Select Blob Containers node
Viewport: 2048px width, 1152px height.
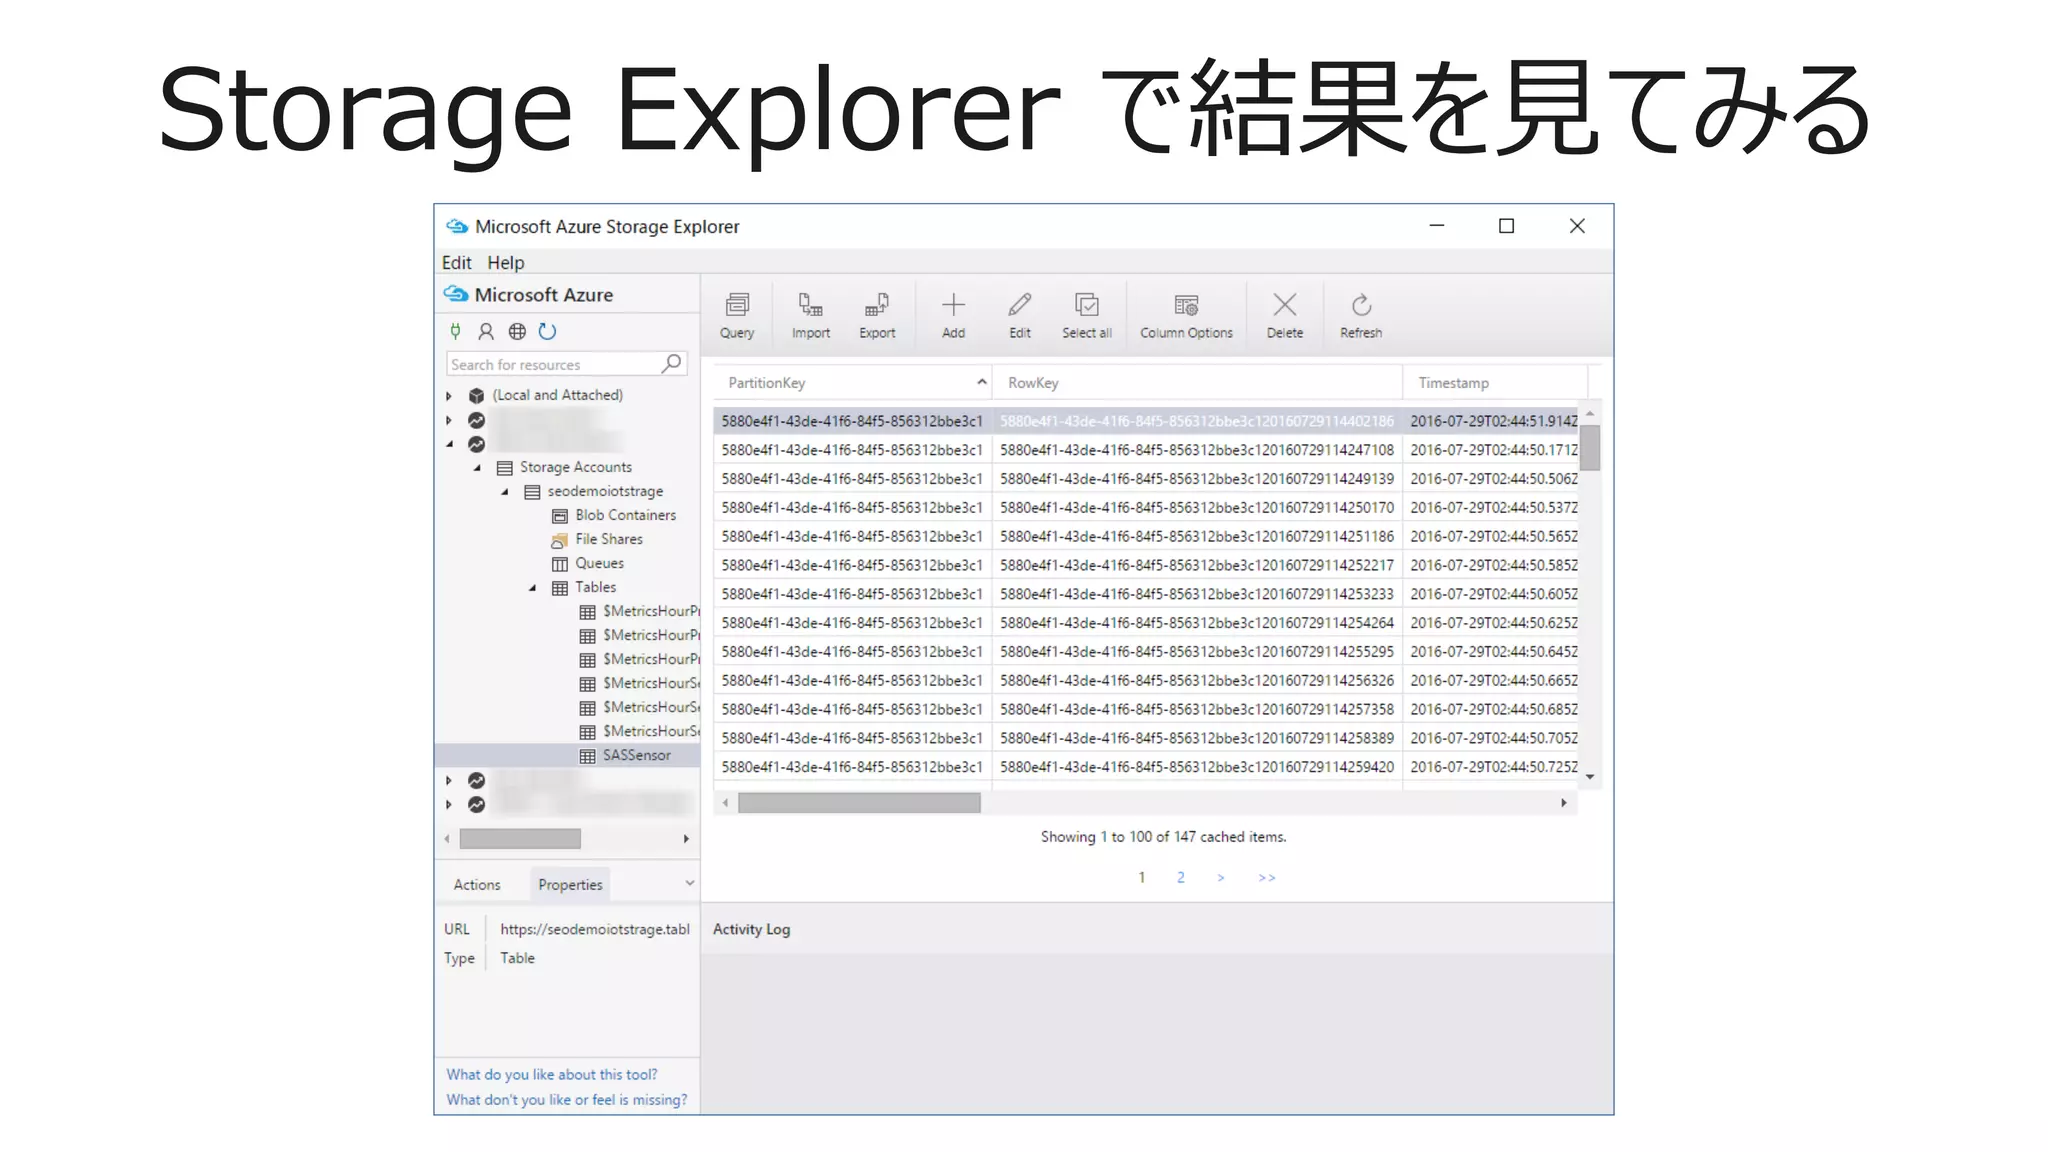point(625,515)
